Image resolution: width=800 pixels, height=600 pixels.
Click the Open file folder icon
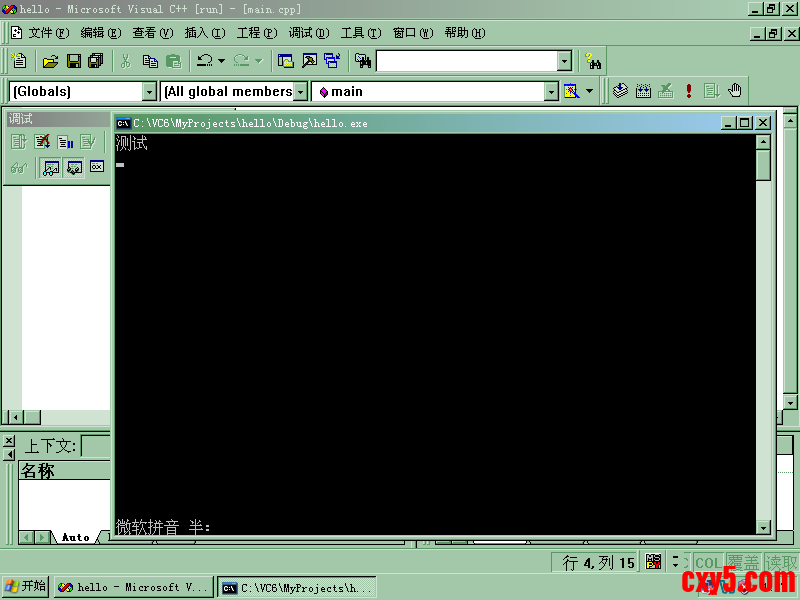point(50,61)
